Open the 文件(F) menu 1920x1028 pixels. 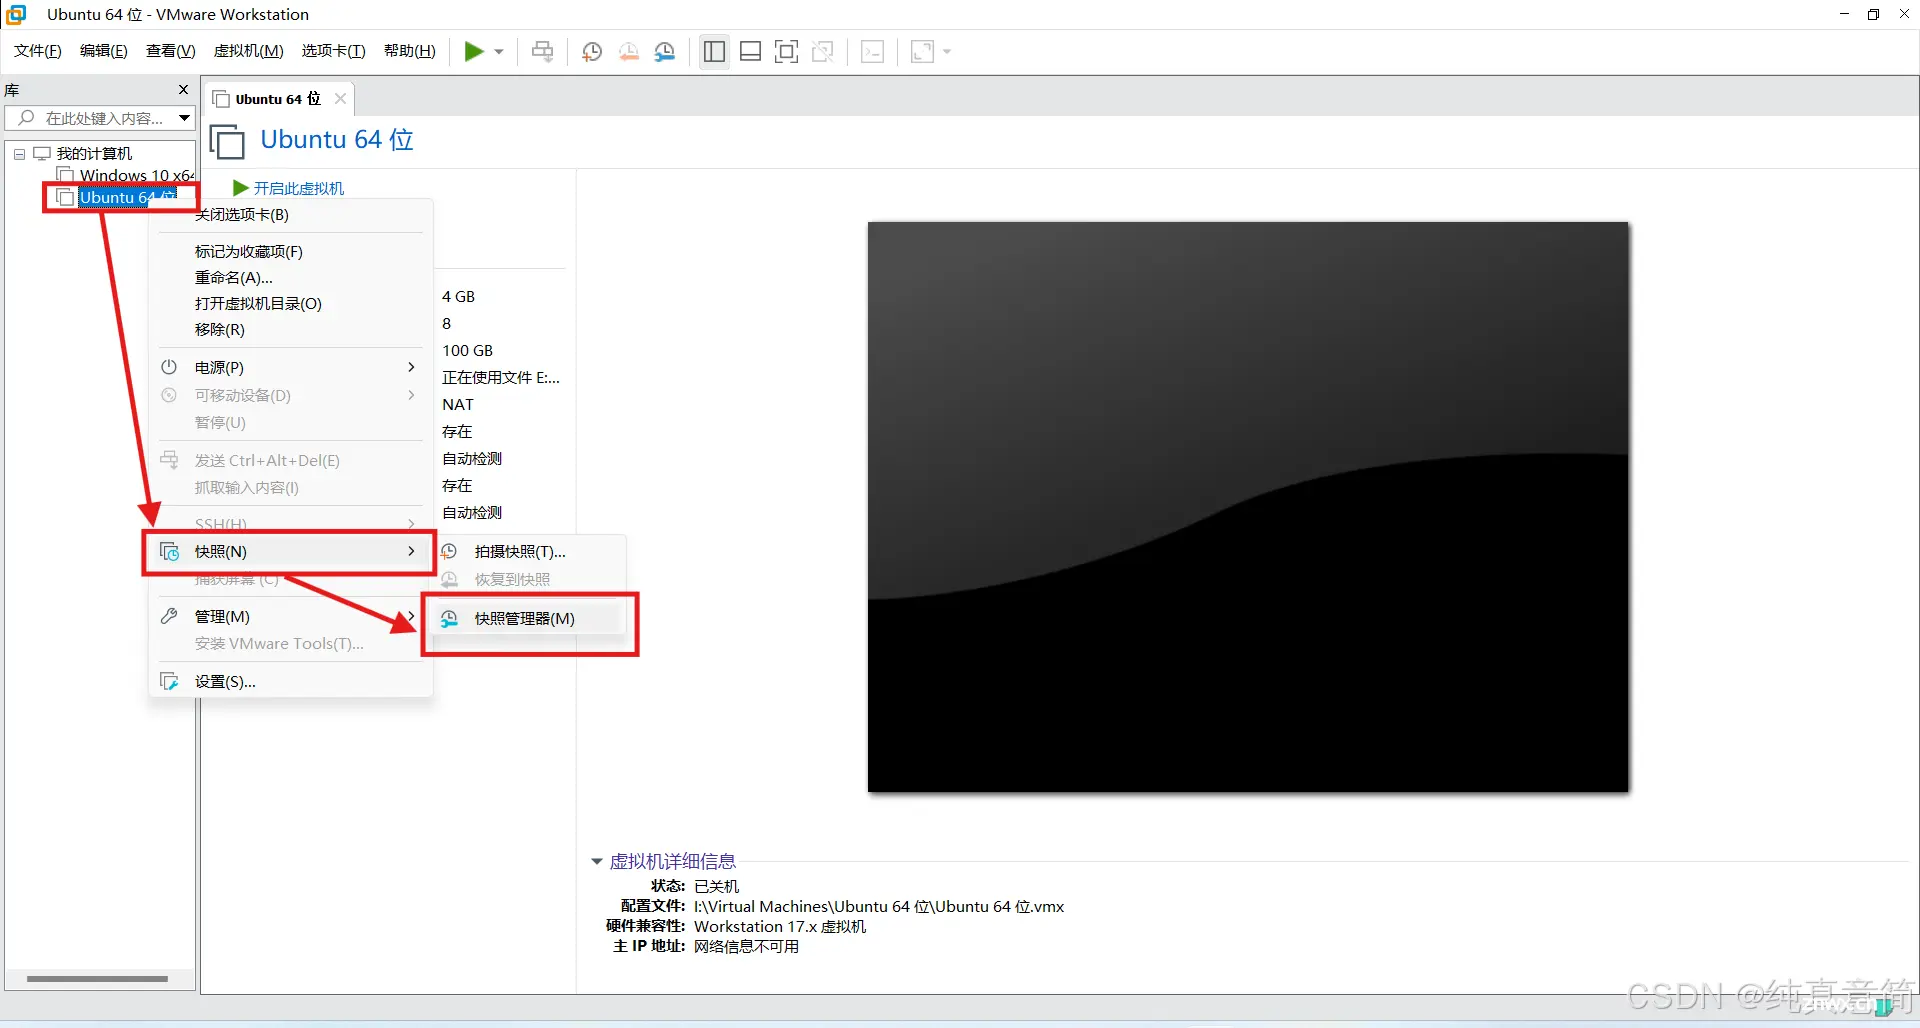[x=38, y=51]
